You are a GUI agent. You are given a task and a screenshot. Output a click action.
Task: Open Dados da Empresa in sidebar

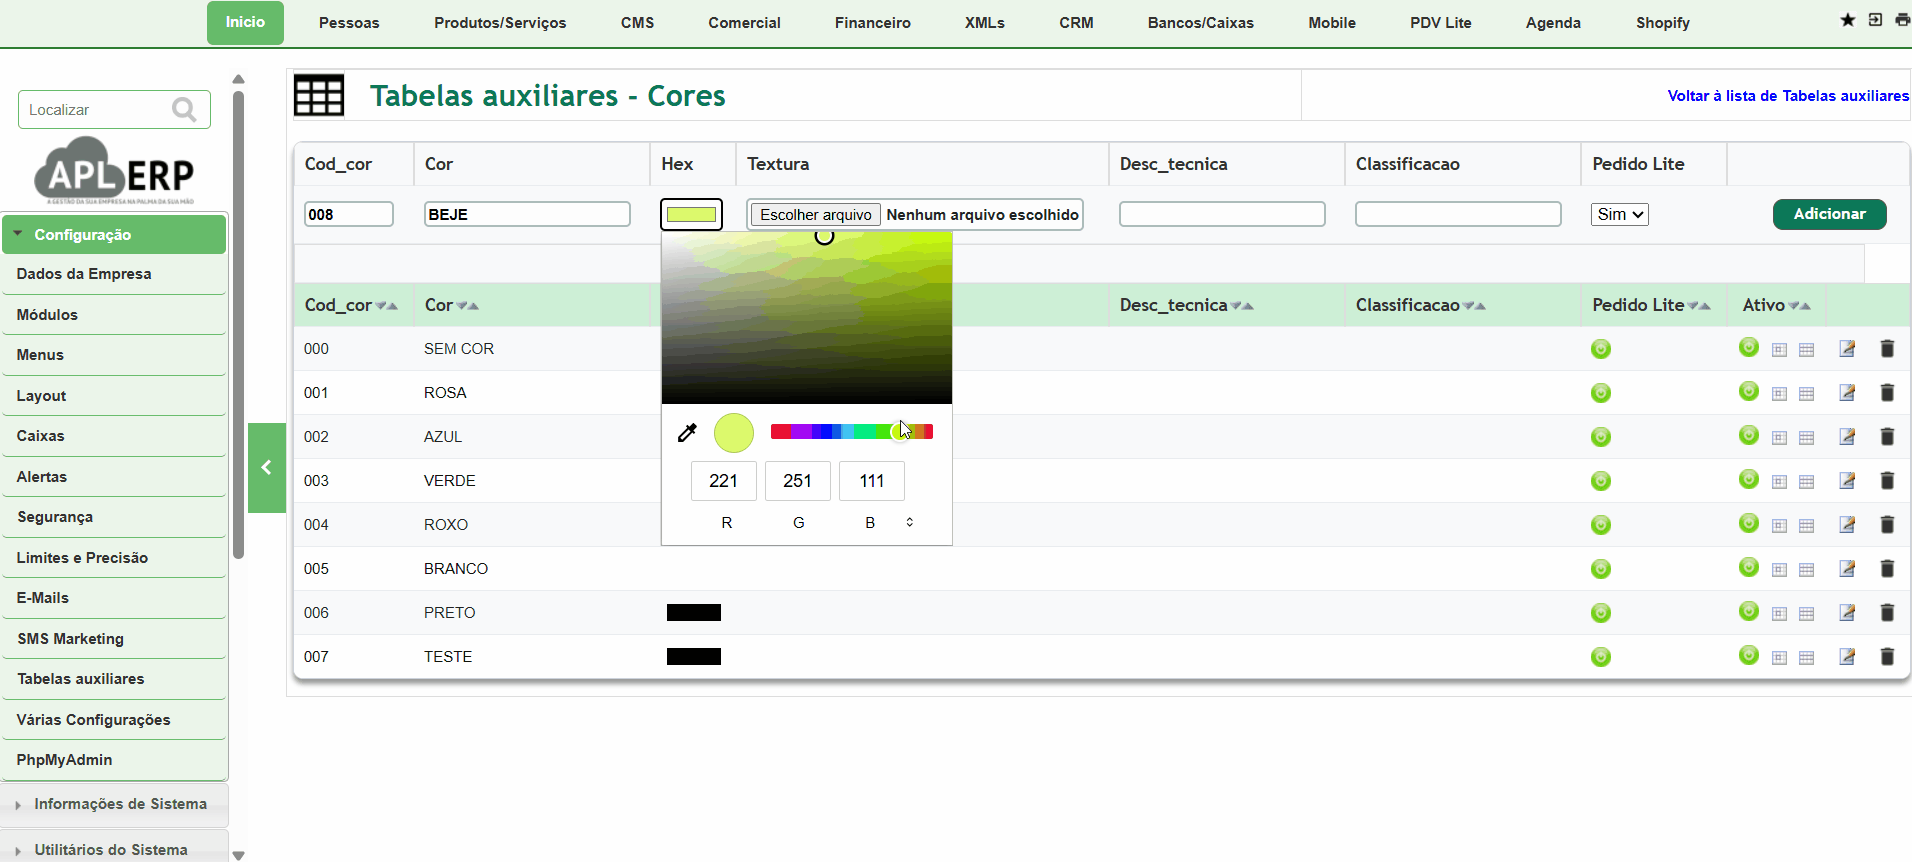114,274
